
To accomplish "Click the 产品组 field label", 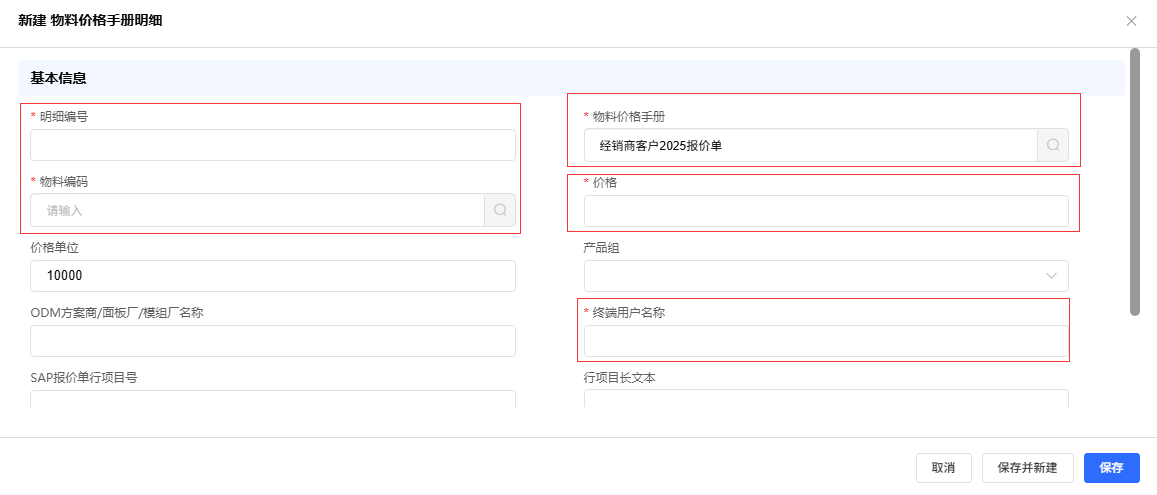I will point(601,248).
